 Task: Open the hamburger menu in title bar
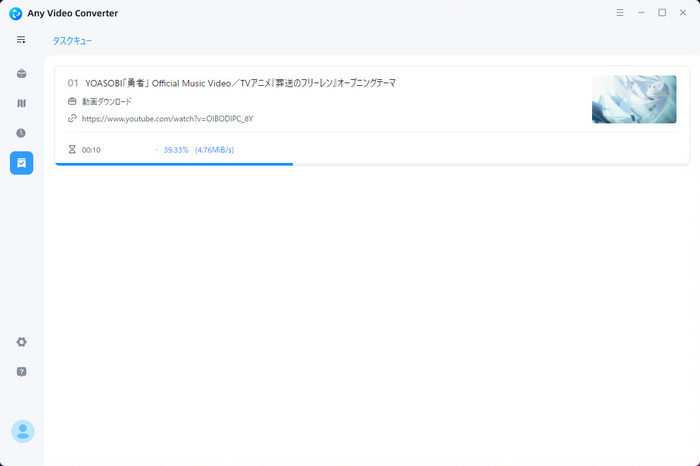tap(620, 12)
